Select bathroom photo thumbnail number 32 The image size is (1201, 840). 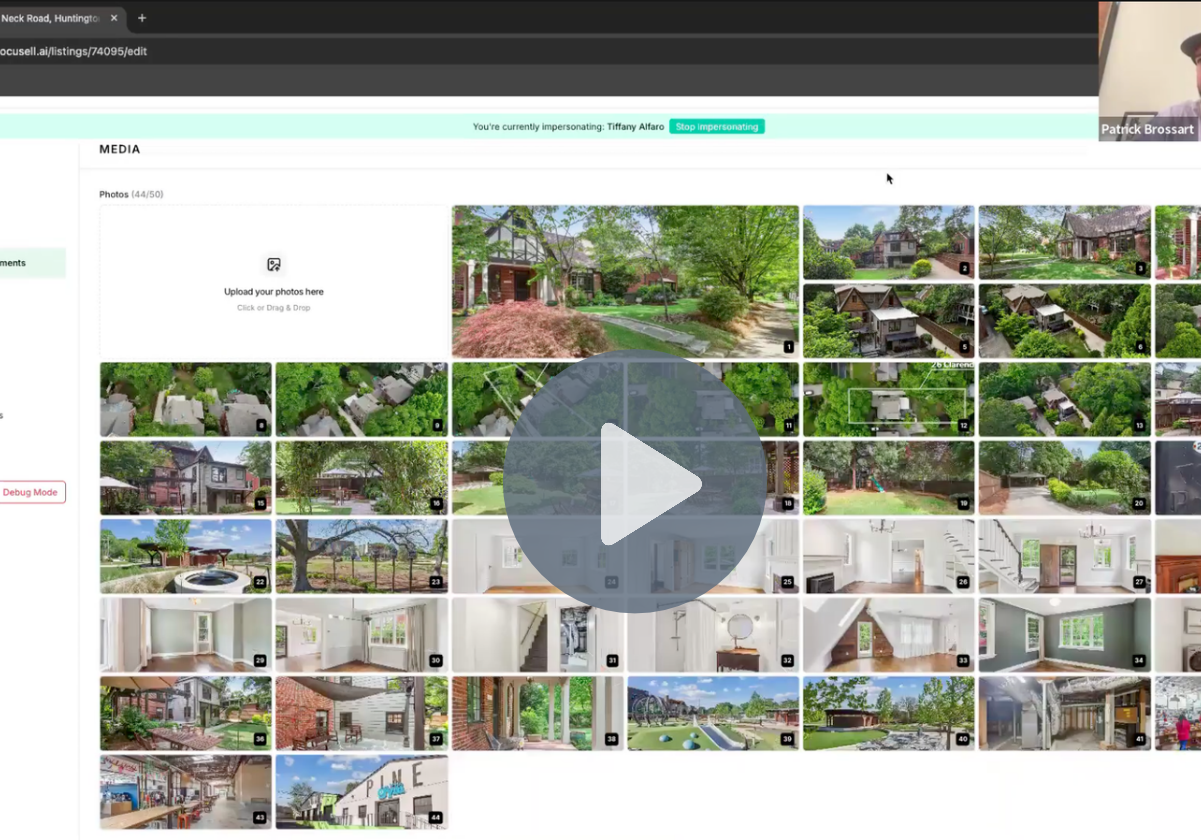point(713,635)
